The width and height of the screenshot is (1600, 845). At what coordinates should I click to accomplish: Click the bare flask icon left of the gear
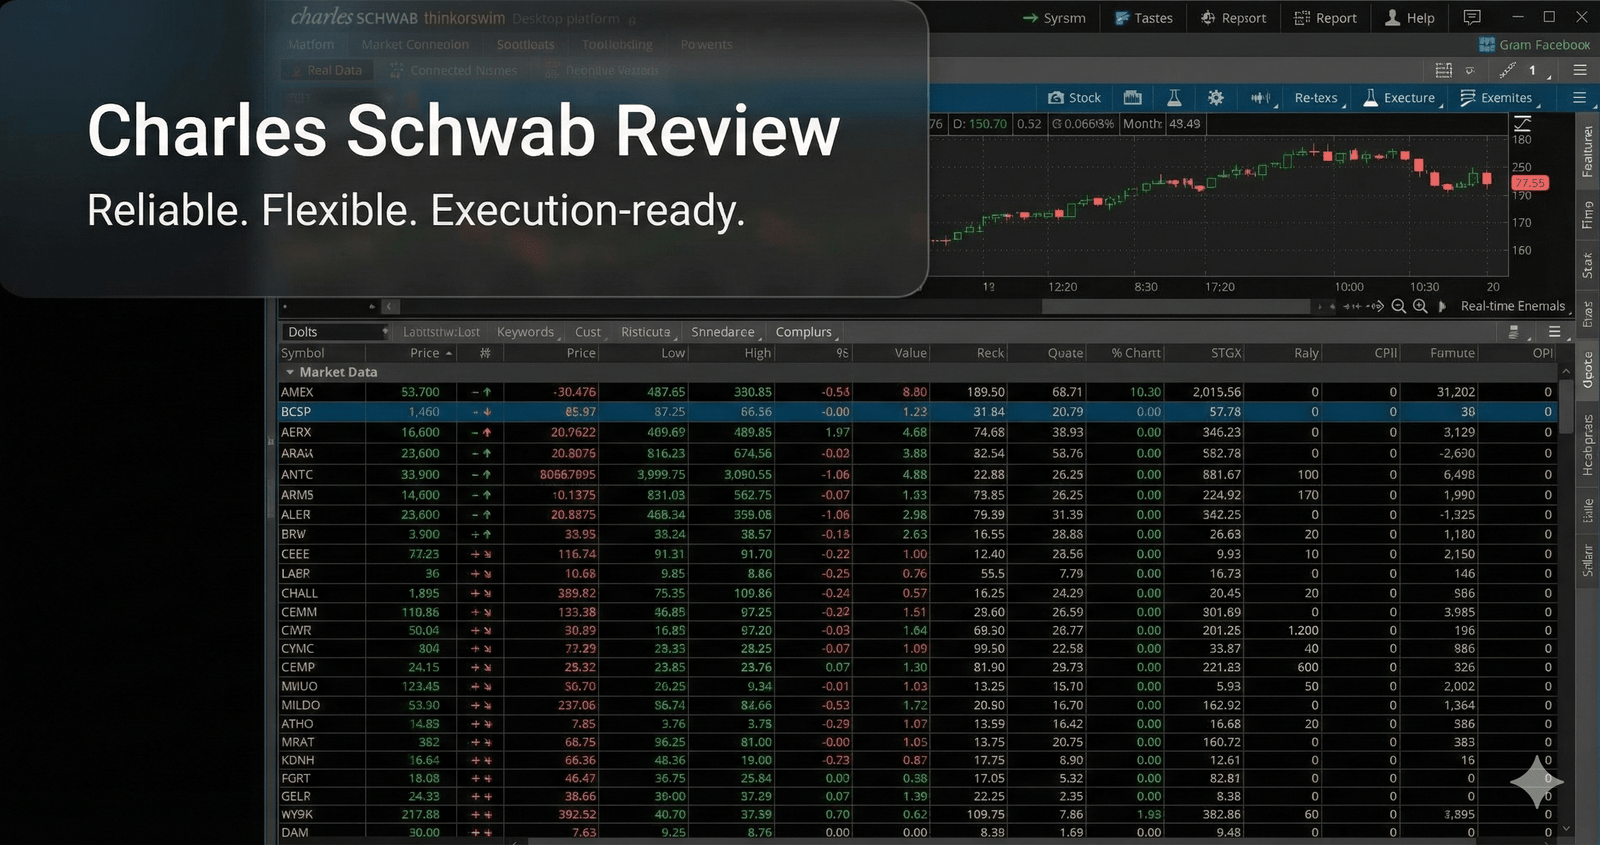(1174, 97)
